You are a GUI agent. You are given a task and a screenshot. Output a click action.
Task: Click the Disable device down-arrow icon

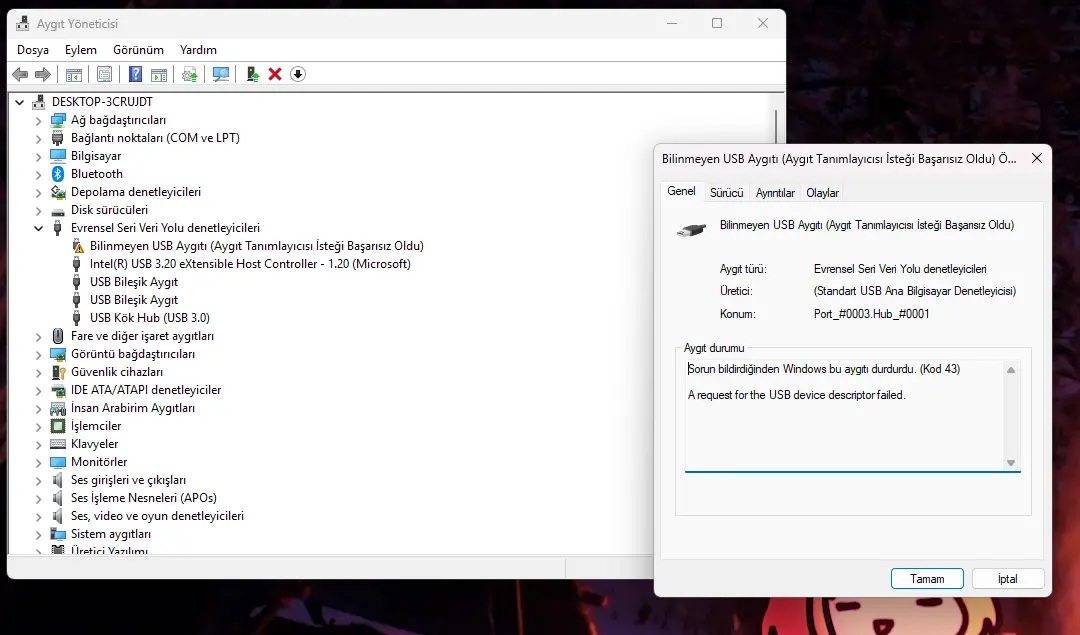click(x=298, y=74)
